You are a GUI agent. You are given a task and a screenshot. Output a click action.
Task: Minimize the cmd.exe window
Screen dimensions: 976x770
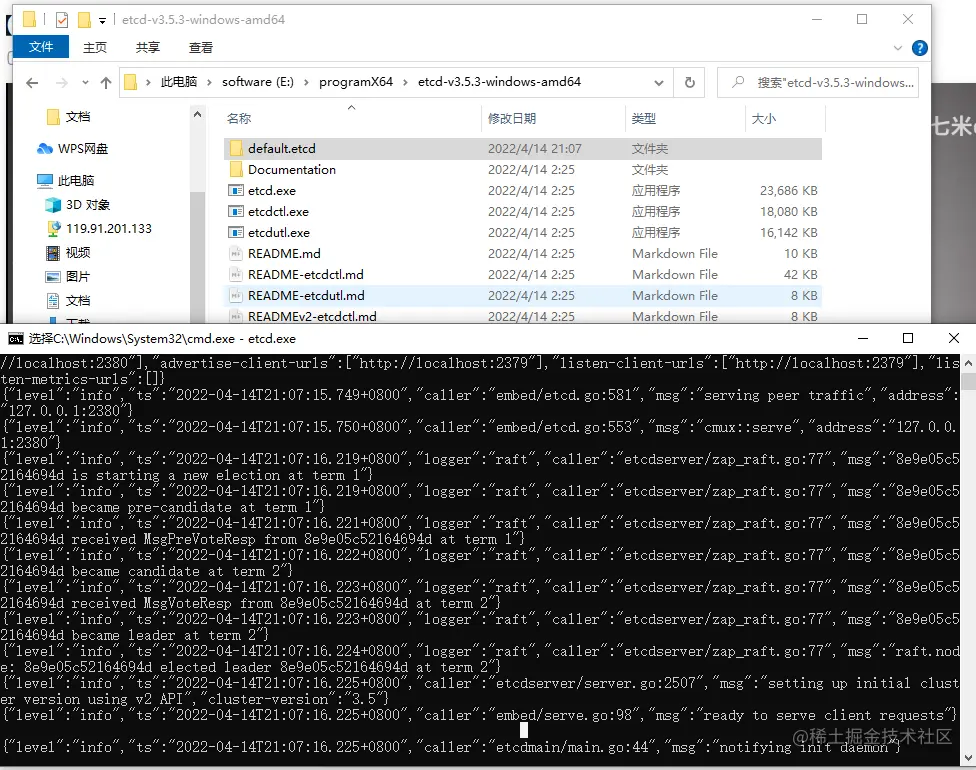coord(863,338)
